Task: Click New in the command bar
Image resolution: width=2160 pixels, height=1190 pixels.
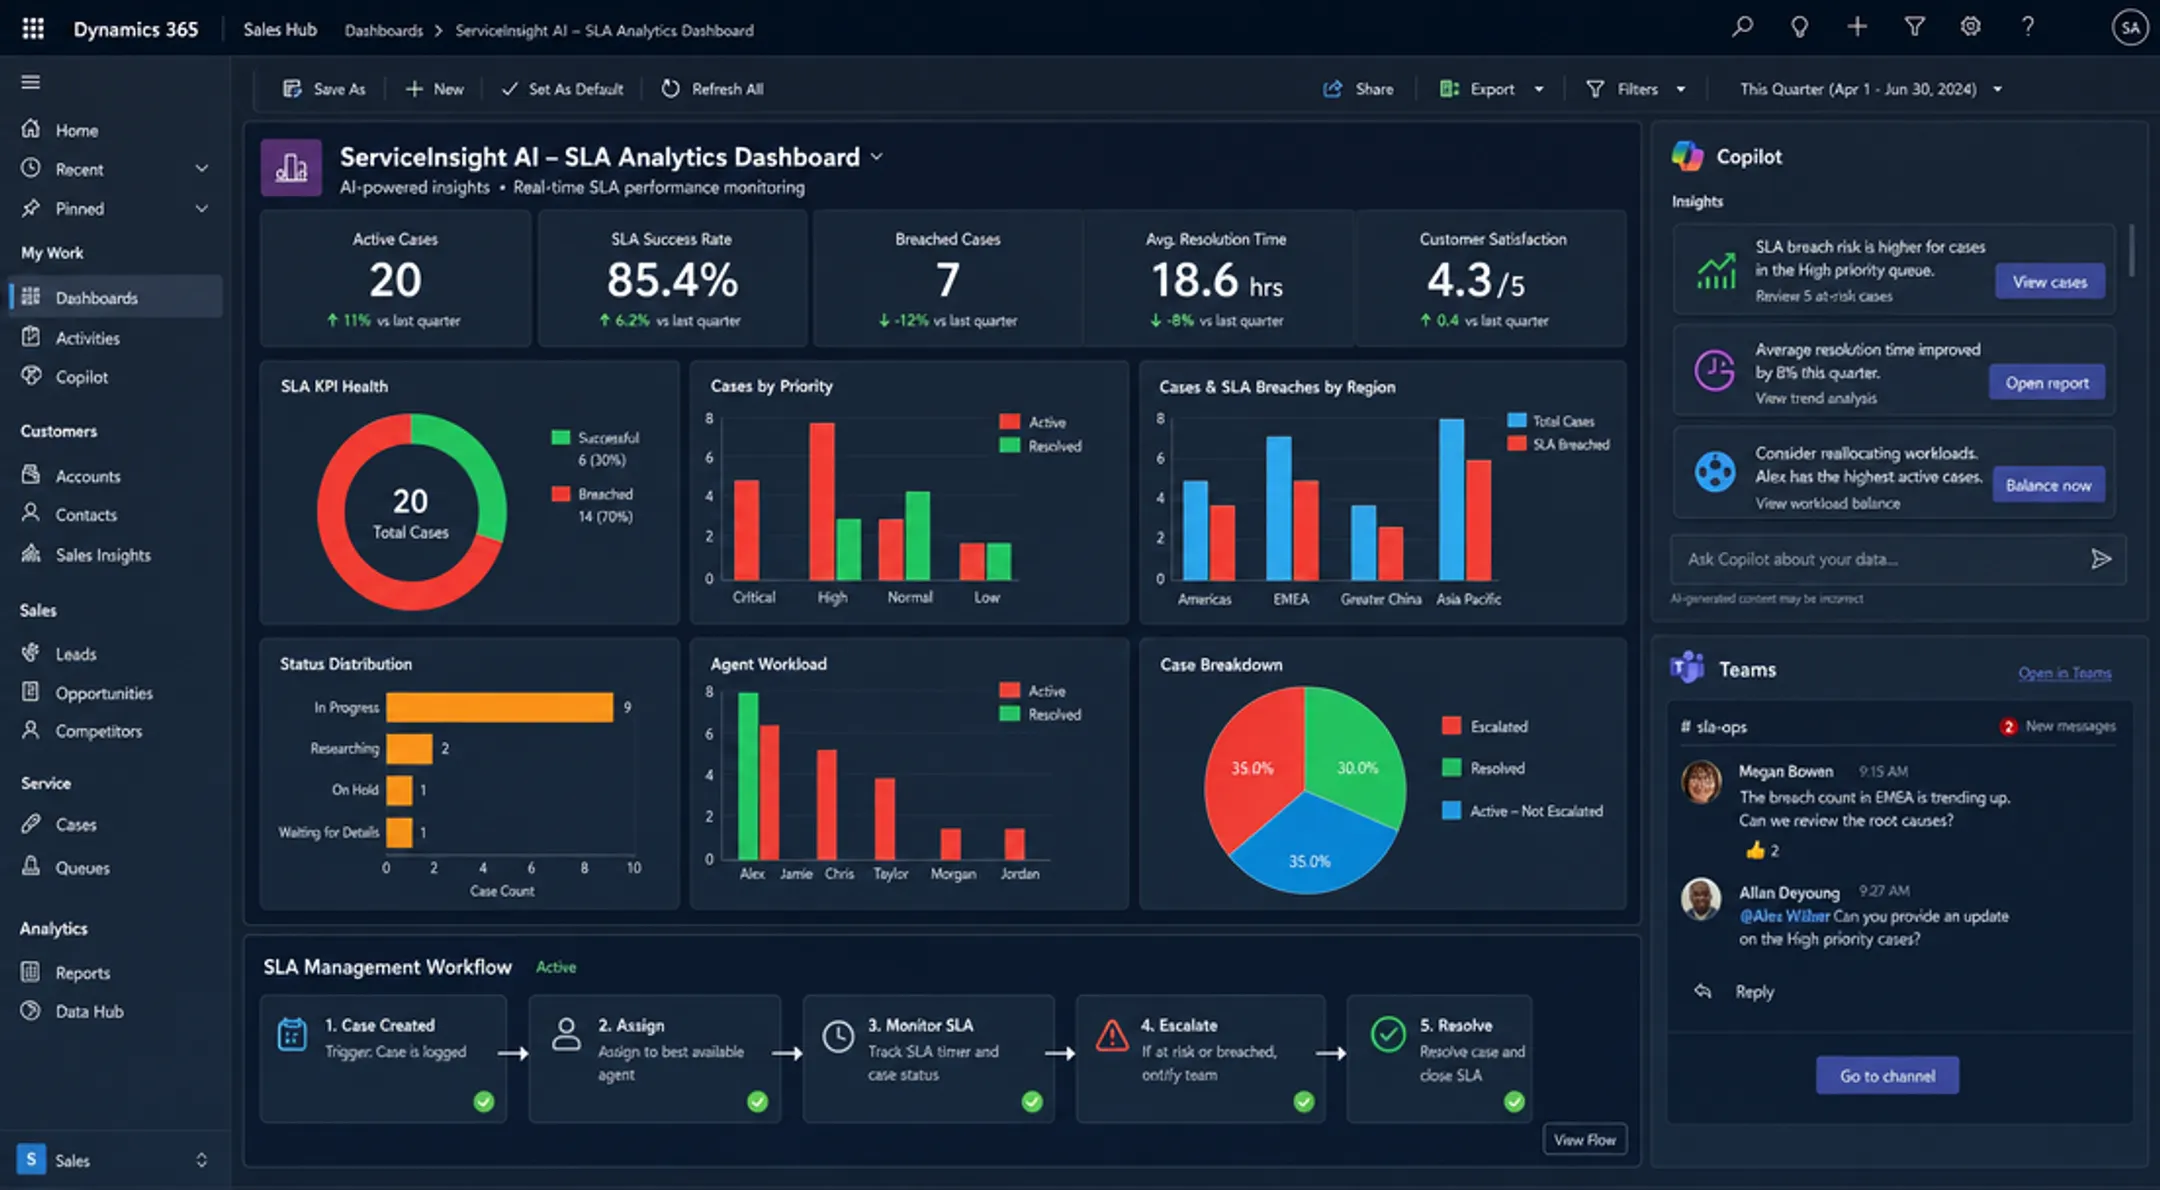Action: [x=434, y=89]
